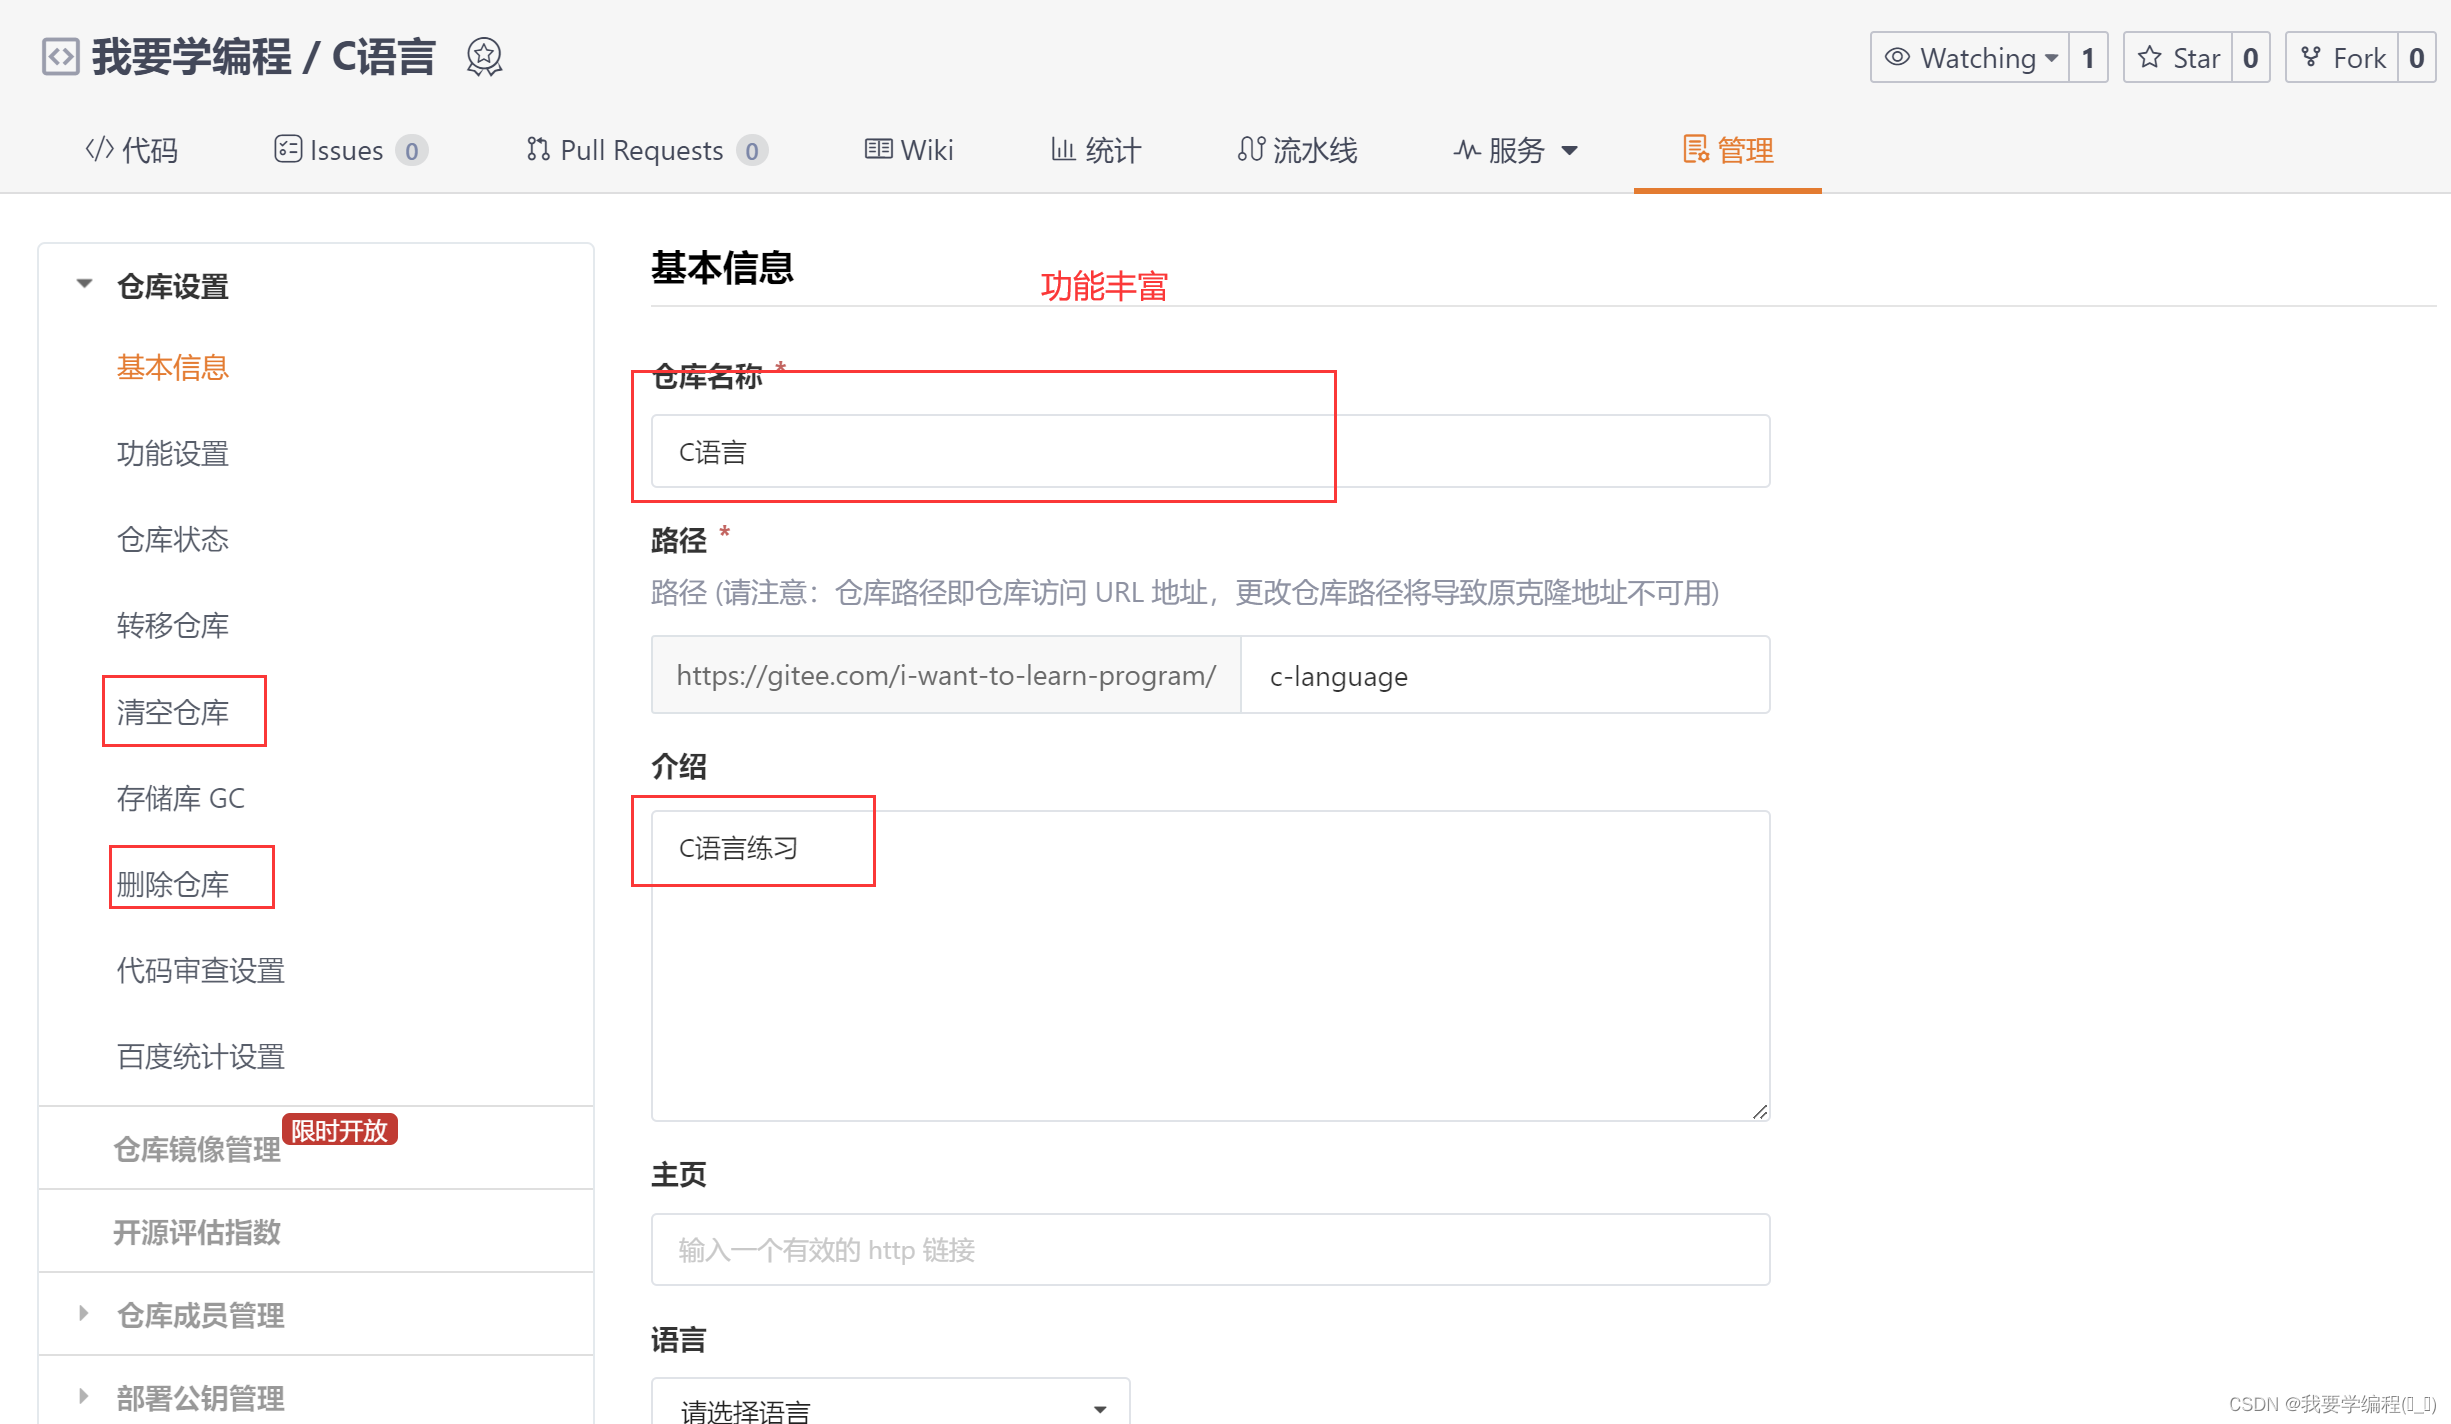Open the 代码 tab
The height and width of the screenshot is (1424, 2451).
132,150
